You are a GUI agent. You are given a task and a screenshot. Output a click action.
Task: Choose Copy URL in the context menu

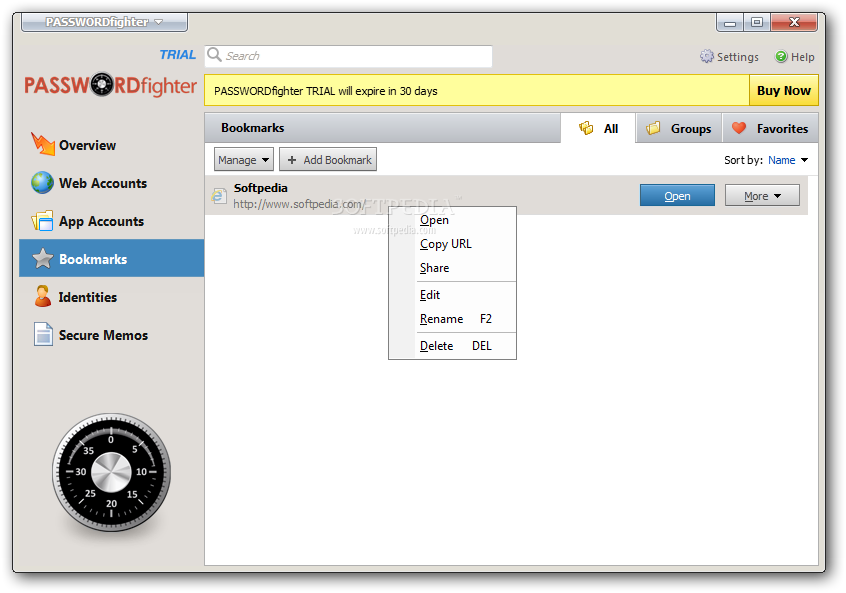pyautogui.click(x=452, y=244)
